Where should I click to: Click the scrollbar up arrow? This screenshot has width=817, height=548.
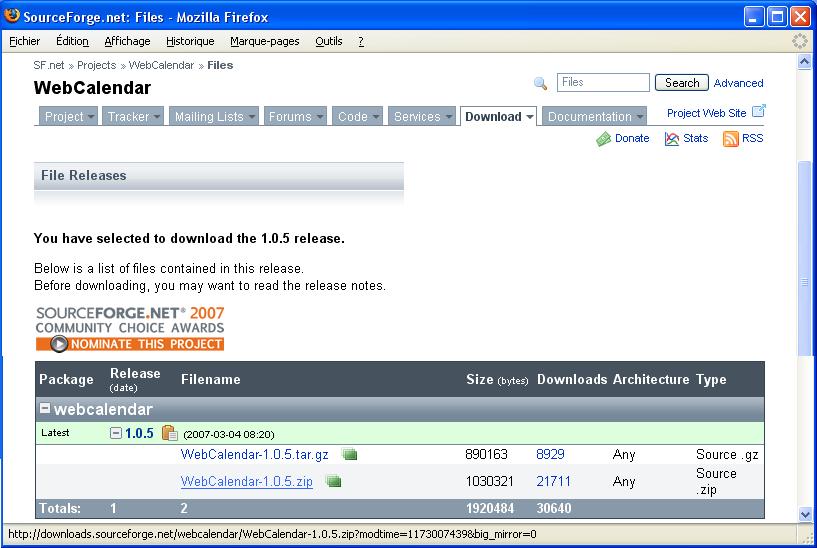pyautogui.click(x=804, y=62)
